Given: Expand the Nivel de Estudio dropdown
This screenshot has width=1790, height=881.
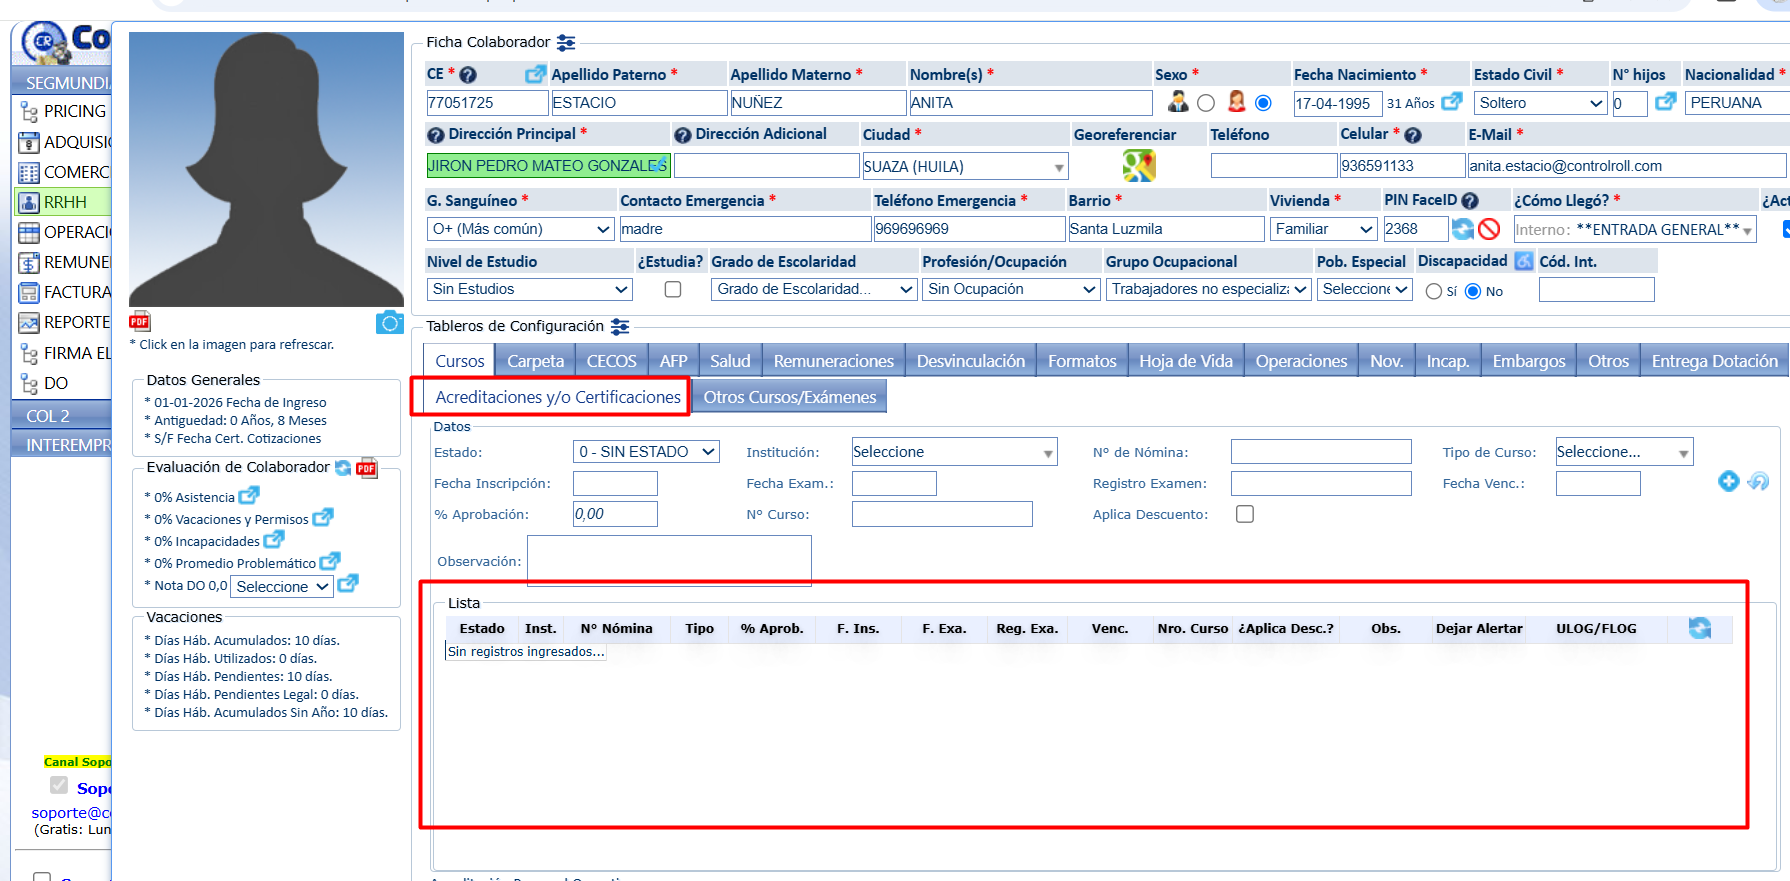Looking at the screenshot, I should 530,289.
